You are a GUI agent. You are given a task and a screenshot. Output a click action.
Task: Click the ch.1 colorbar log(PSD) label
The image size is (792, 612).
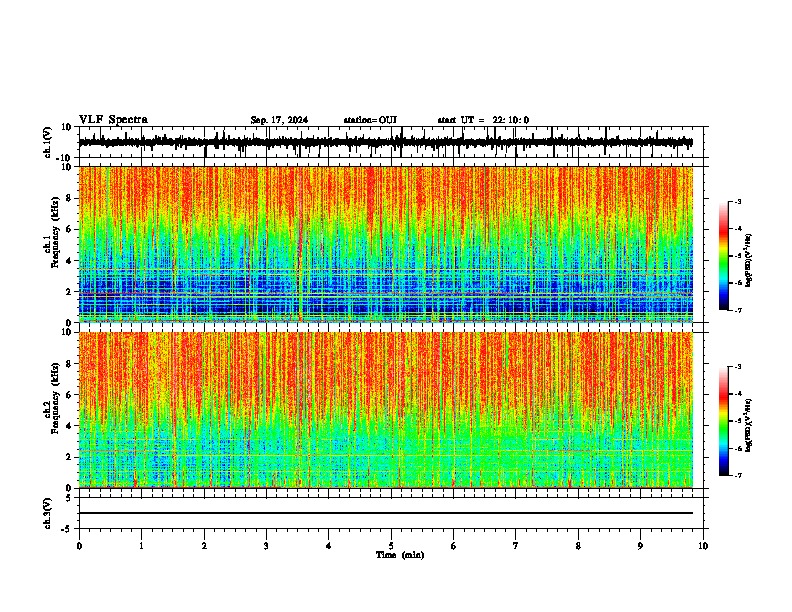tap(748, 261)
